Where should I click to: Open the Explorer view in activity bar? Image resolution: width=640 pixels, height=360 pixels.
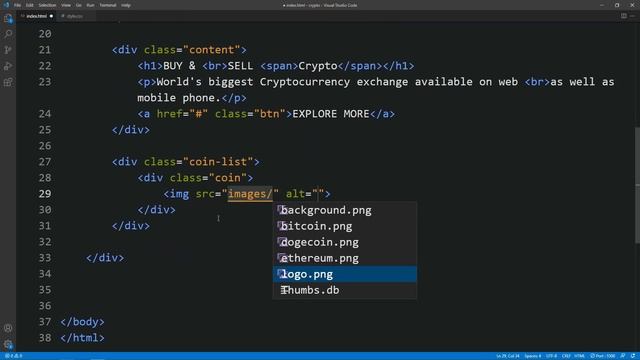[x=8, y=18]
